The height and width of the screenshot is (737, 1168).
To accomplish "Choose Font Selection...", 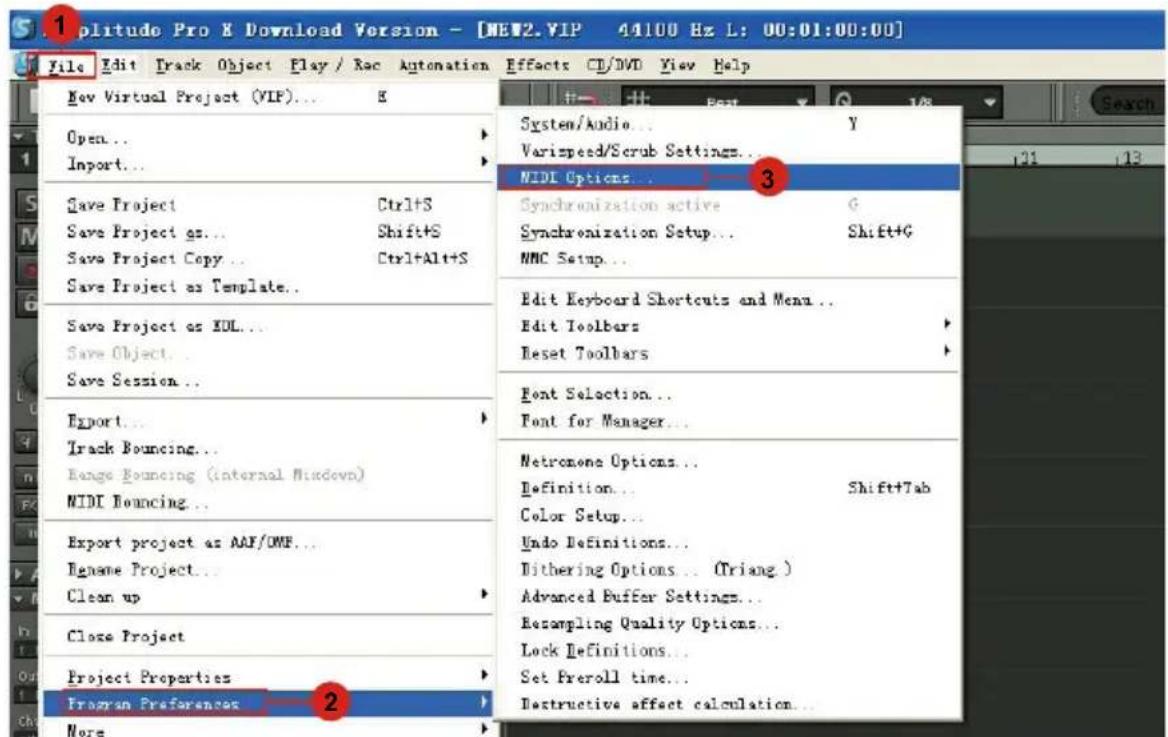I will click(729, 393).
